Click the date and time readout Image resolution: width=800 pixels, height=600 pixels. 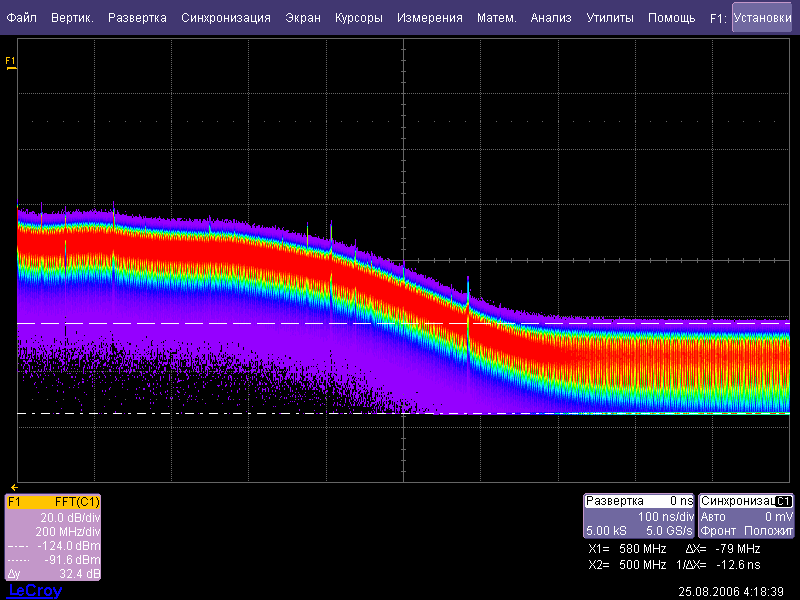(731, 591)
